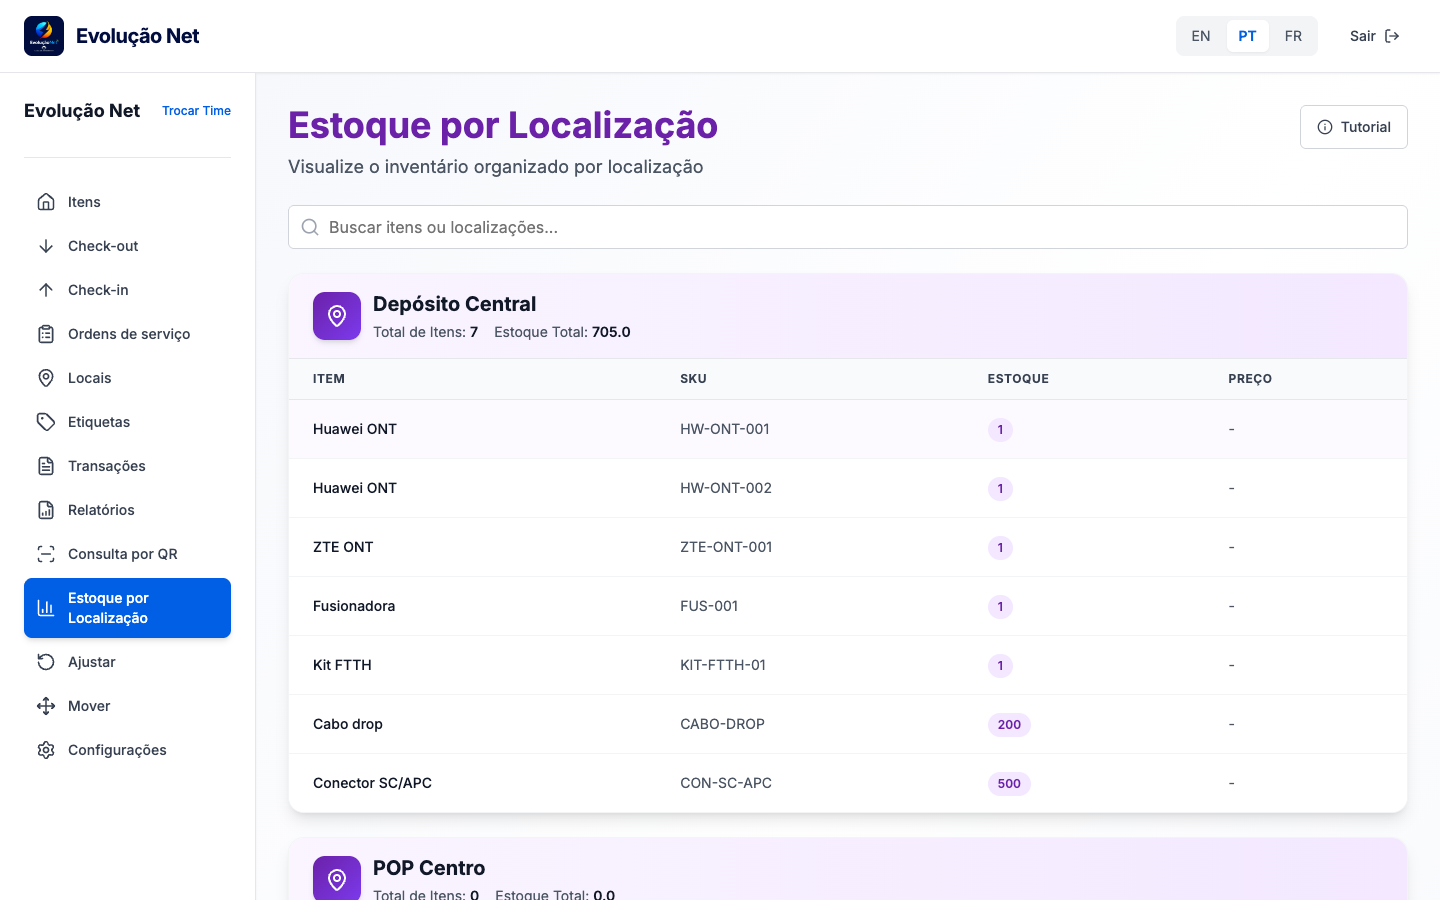Open Relatórios from the sidebar
Image resolution: width=1440 pixels, height=900 pixels.
pos(127,510)
